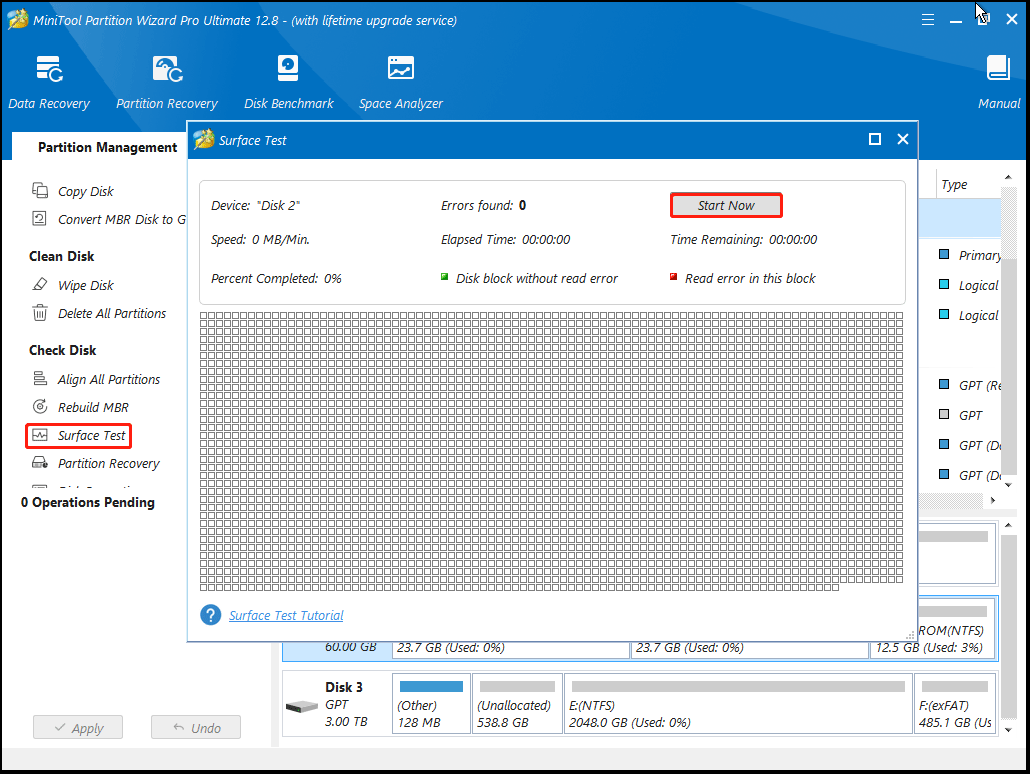The image size is (1030, 774).
Task: Choose Rebuild MBR option
Action: [93, 407]
